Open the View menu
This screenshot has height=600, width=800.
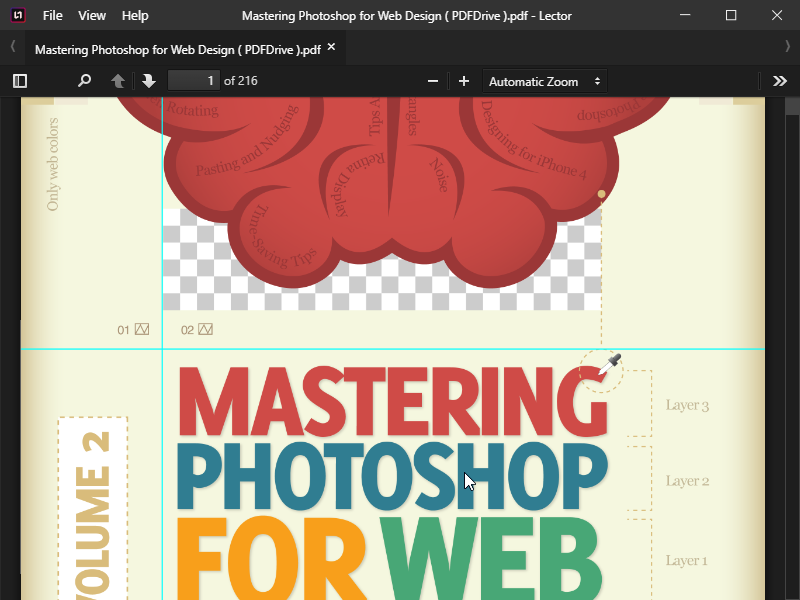(x=92, y=15)
